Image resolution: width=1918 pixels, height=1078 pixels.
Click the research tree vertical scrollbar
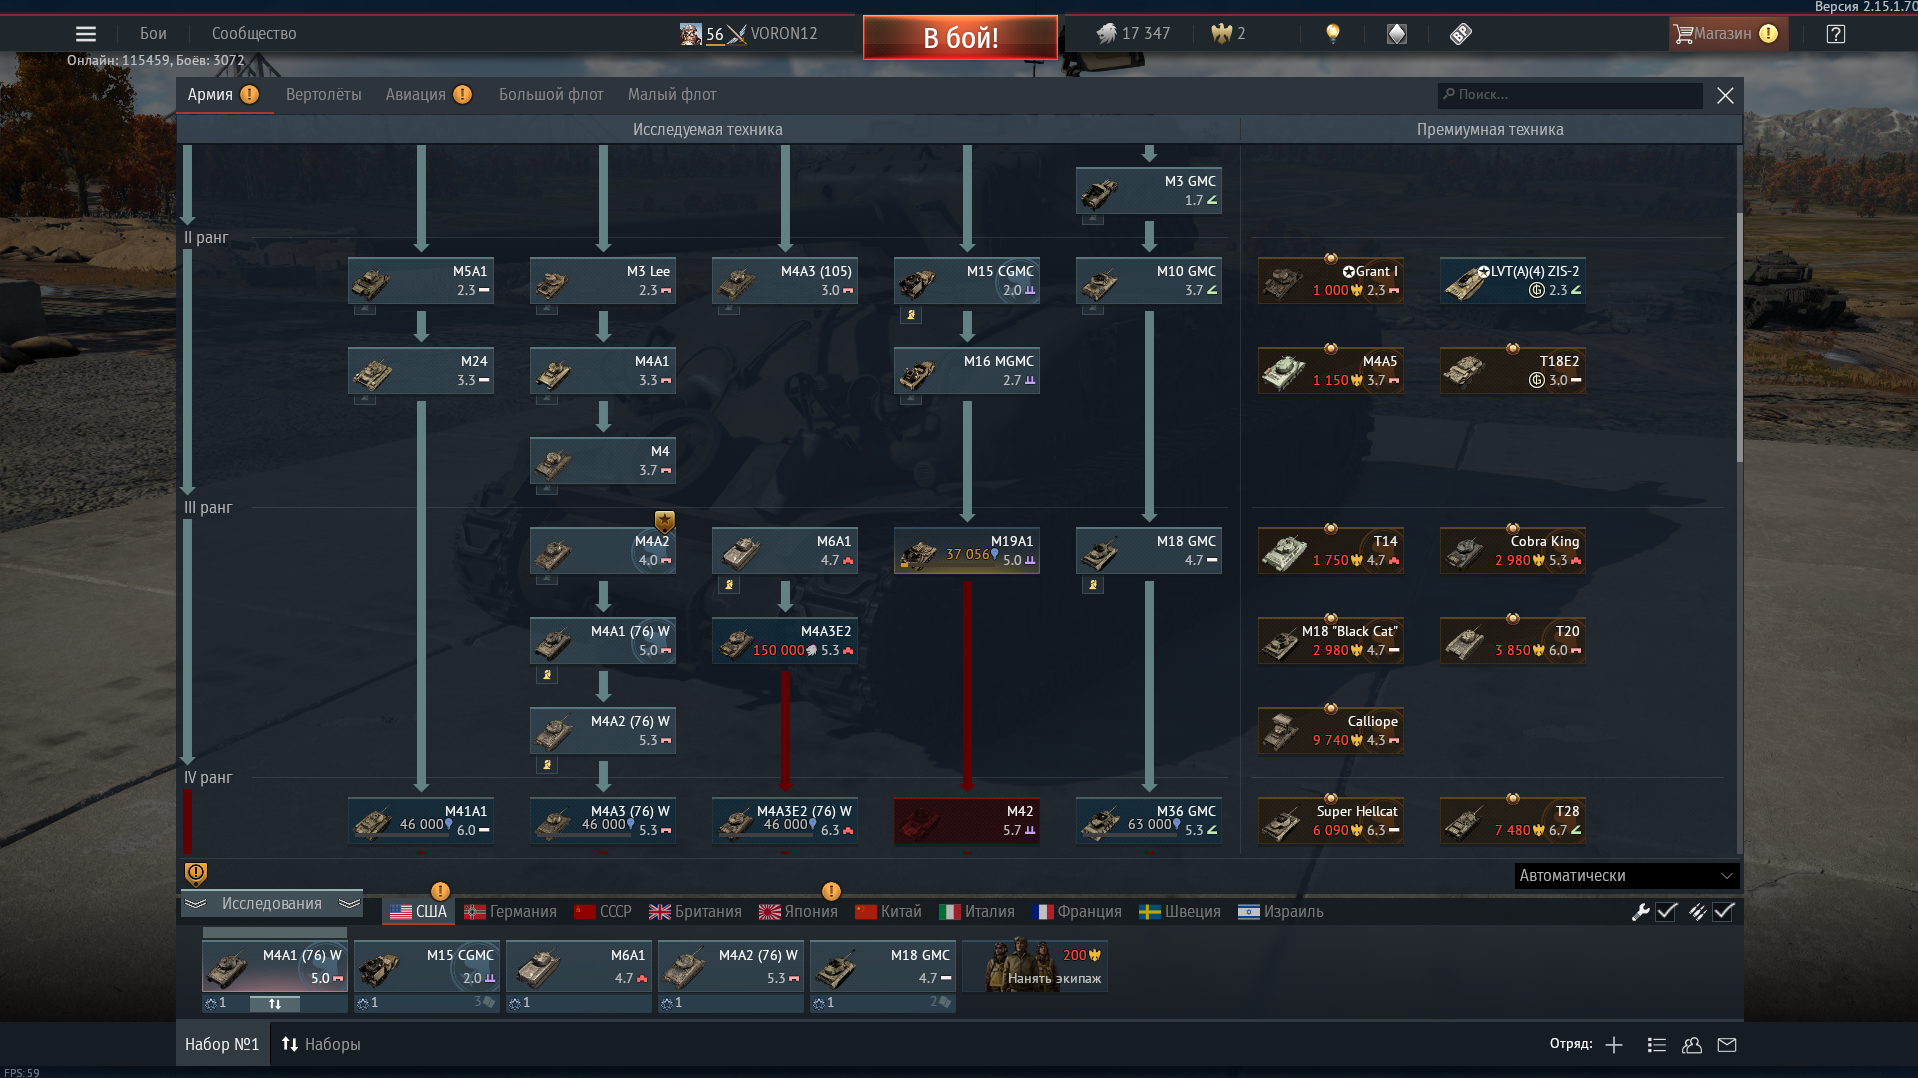[x=1739, y=337]
